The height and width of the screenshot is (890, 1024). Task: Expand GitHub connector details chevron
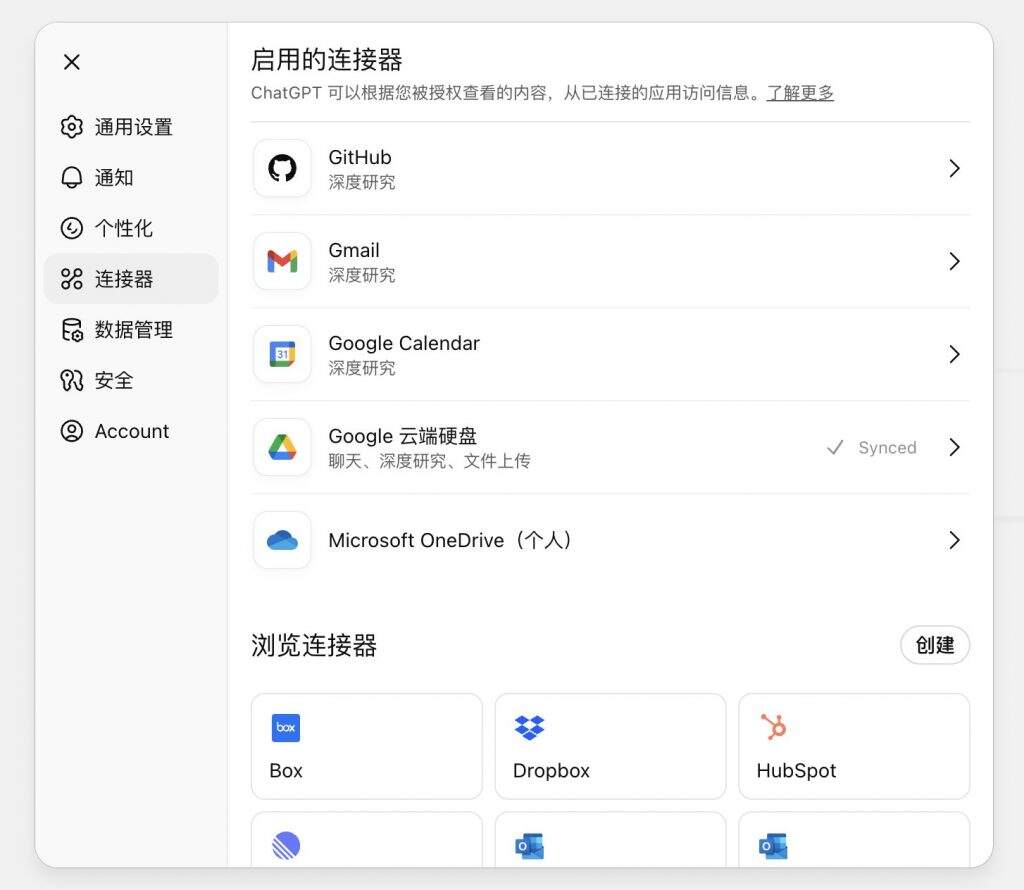tap(953, 168)
